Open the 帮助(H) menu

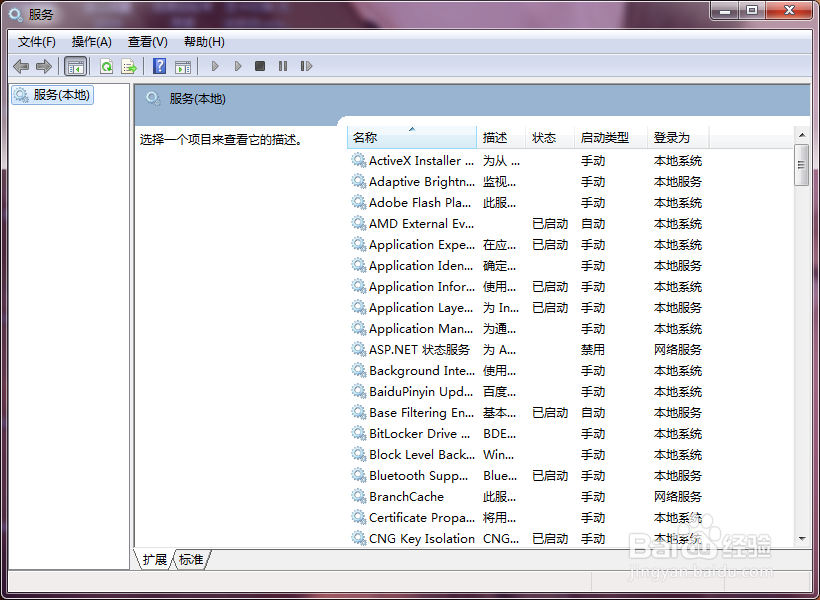coord(204,42)
